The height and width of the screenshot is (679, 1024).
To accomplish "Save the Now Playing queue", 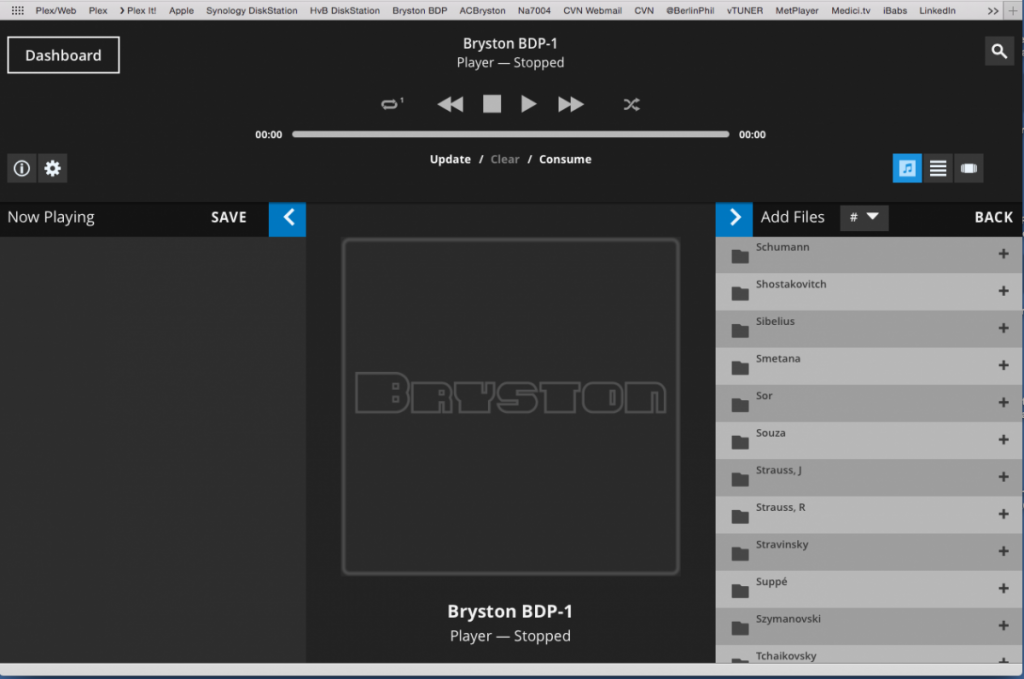I will (x=229, y=217).
